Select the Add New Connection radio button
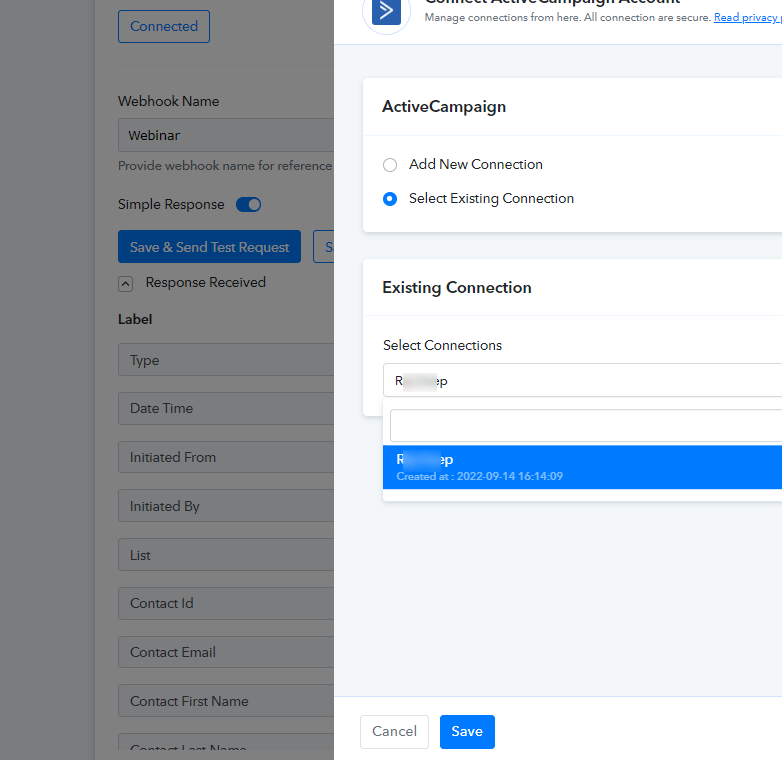The image size is (782, 760). (x=390, y=165)
